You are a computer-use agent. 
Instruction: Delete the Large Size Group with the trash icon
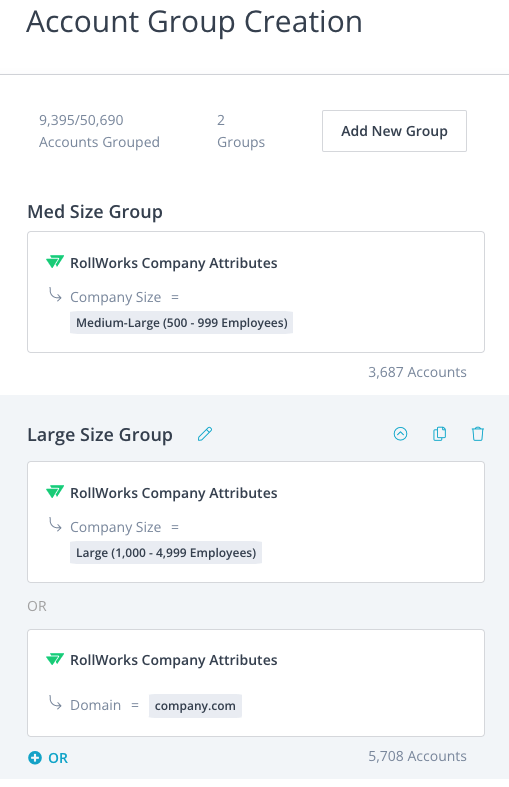click(x=477, y=434)
